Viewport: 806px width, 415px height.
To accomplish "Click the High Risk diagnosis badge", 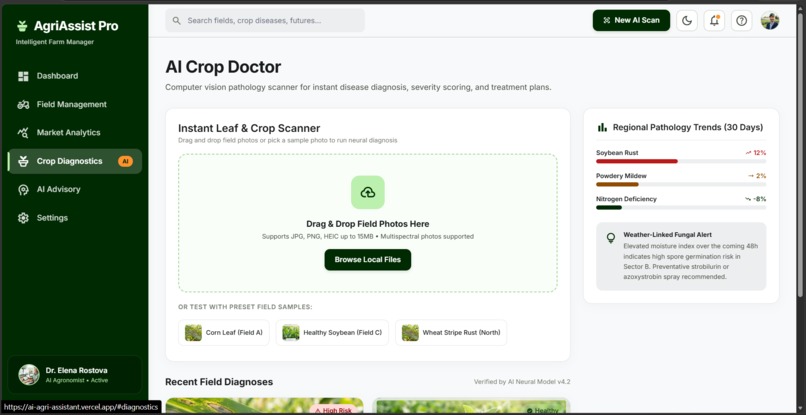I will 333,410.
